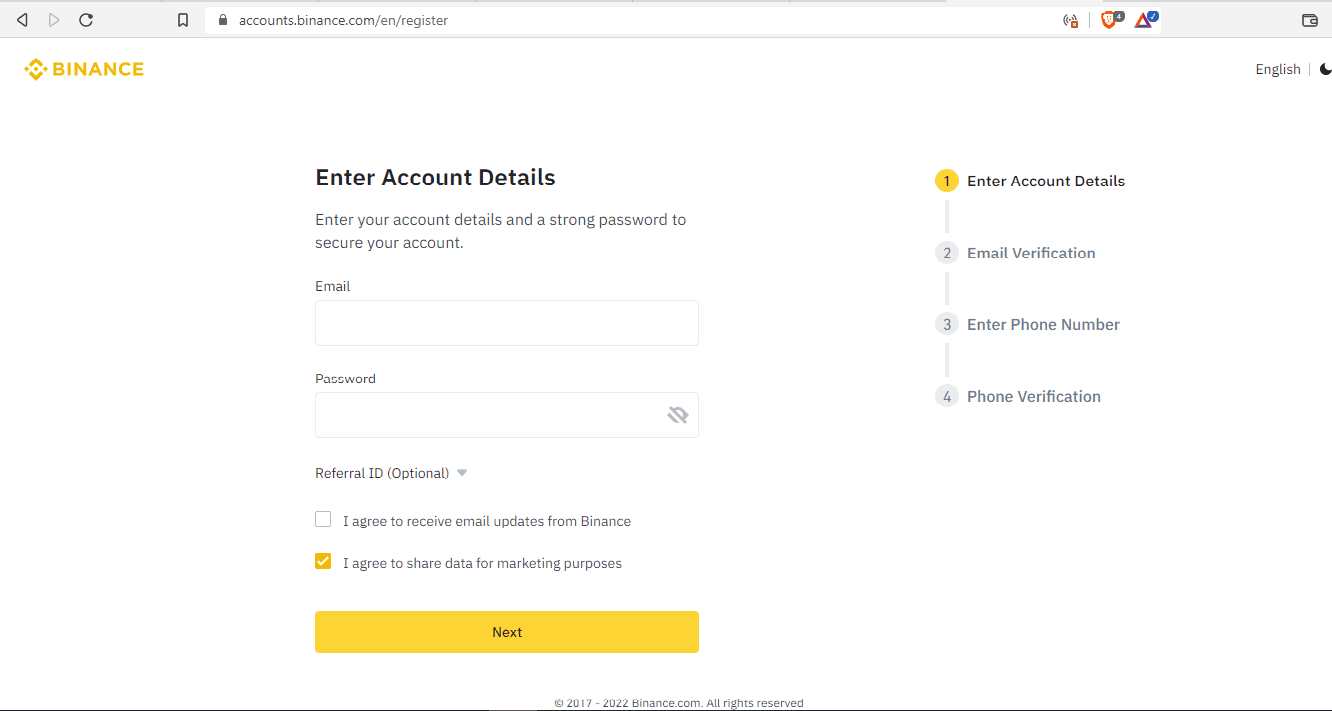Switch to dark mode with moon icon
This screenshot has height=711, width=1332.
pyautogui.click(x=1325, y=69)
